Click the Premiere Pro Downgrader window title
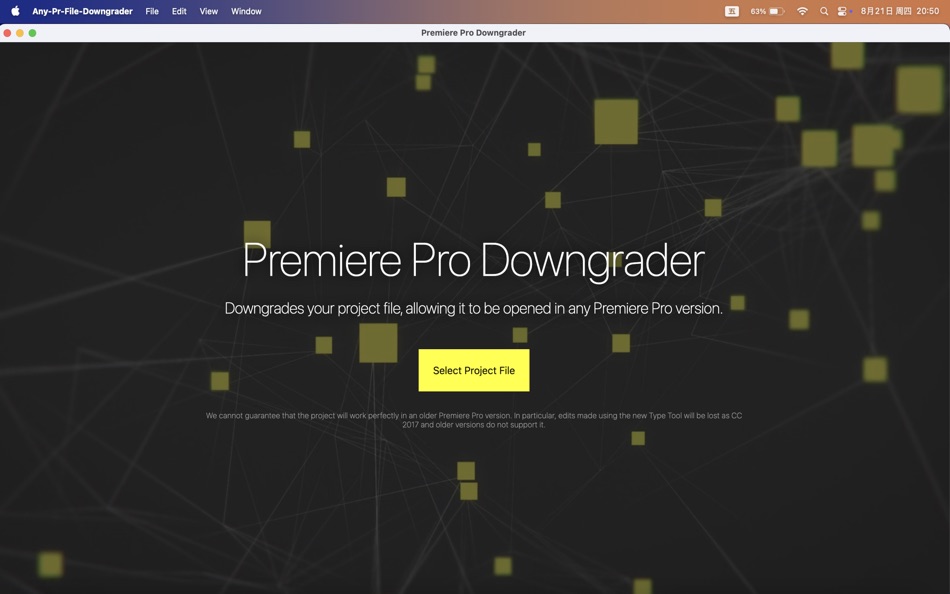This screenshot has height=594, width=950. [473, 33]
